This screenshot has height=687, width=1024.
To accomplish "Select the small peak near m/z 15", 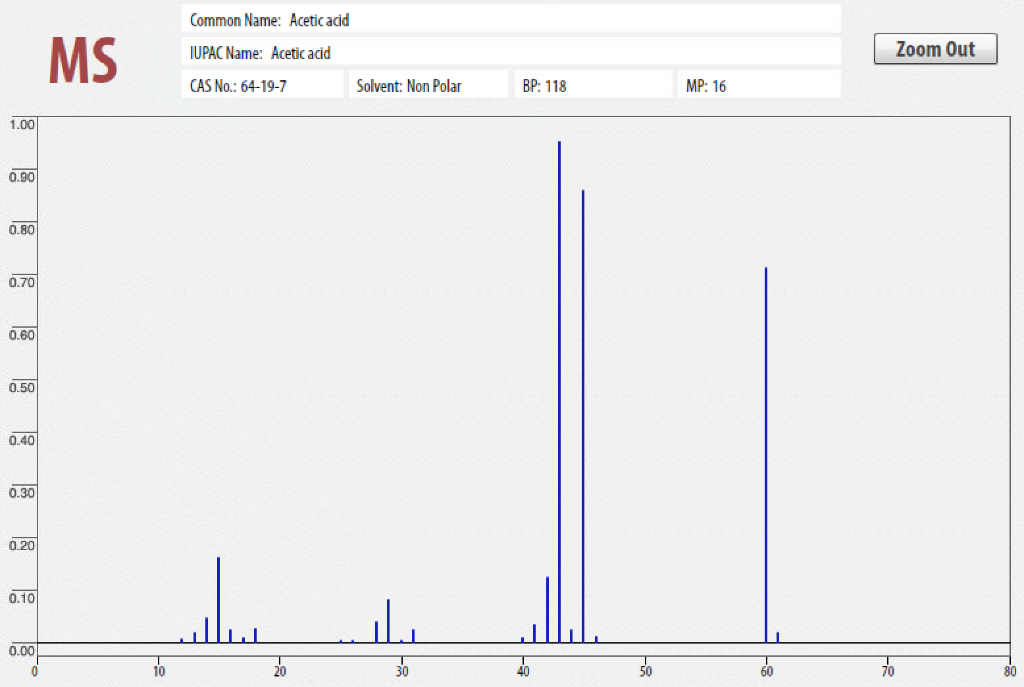I will point(218,600).
